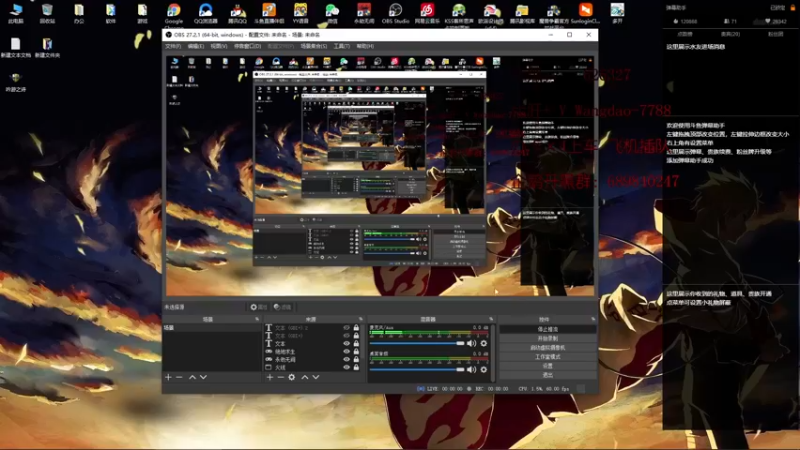Move the source down in the Sources panel

[x=316, y=377]
